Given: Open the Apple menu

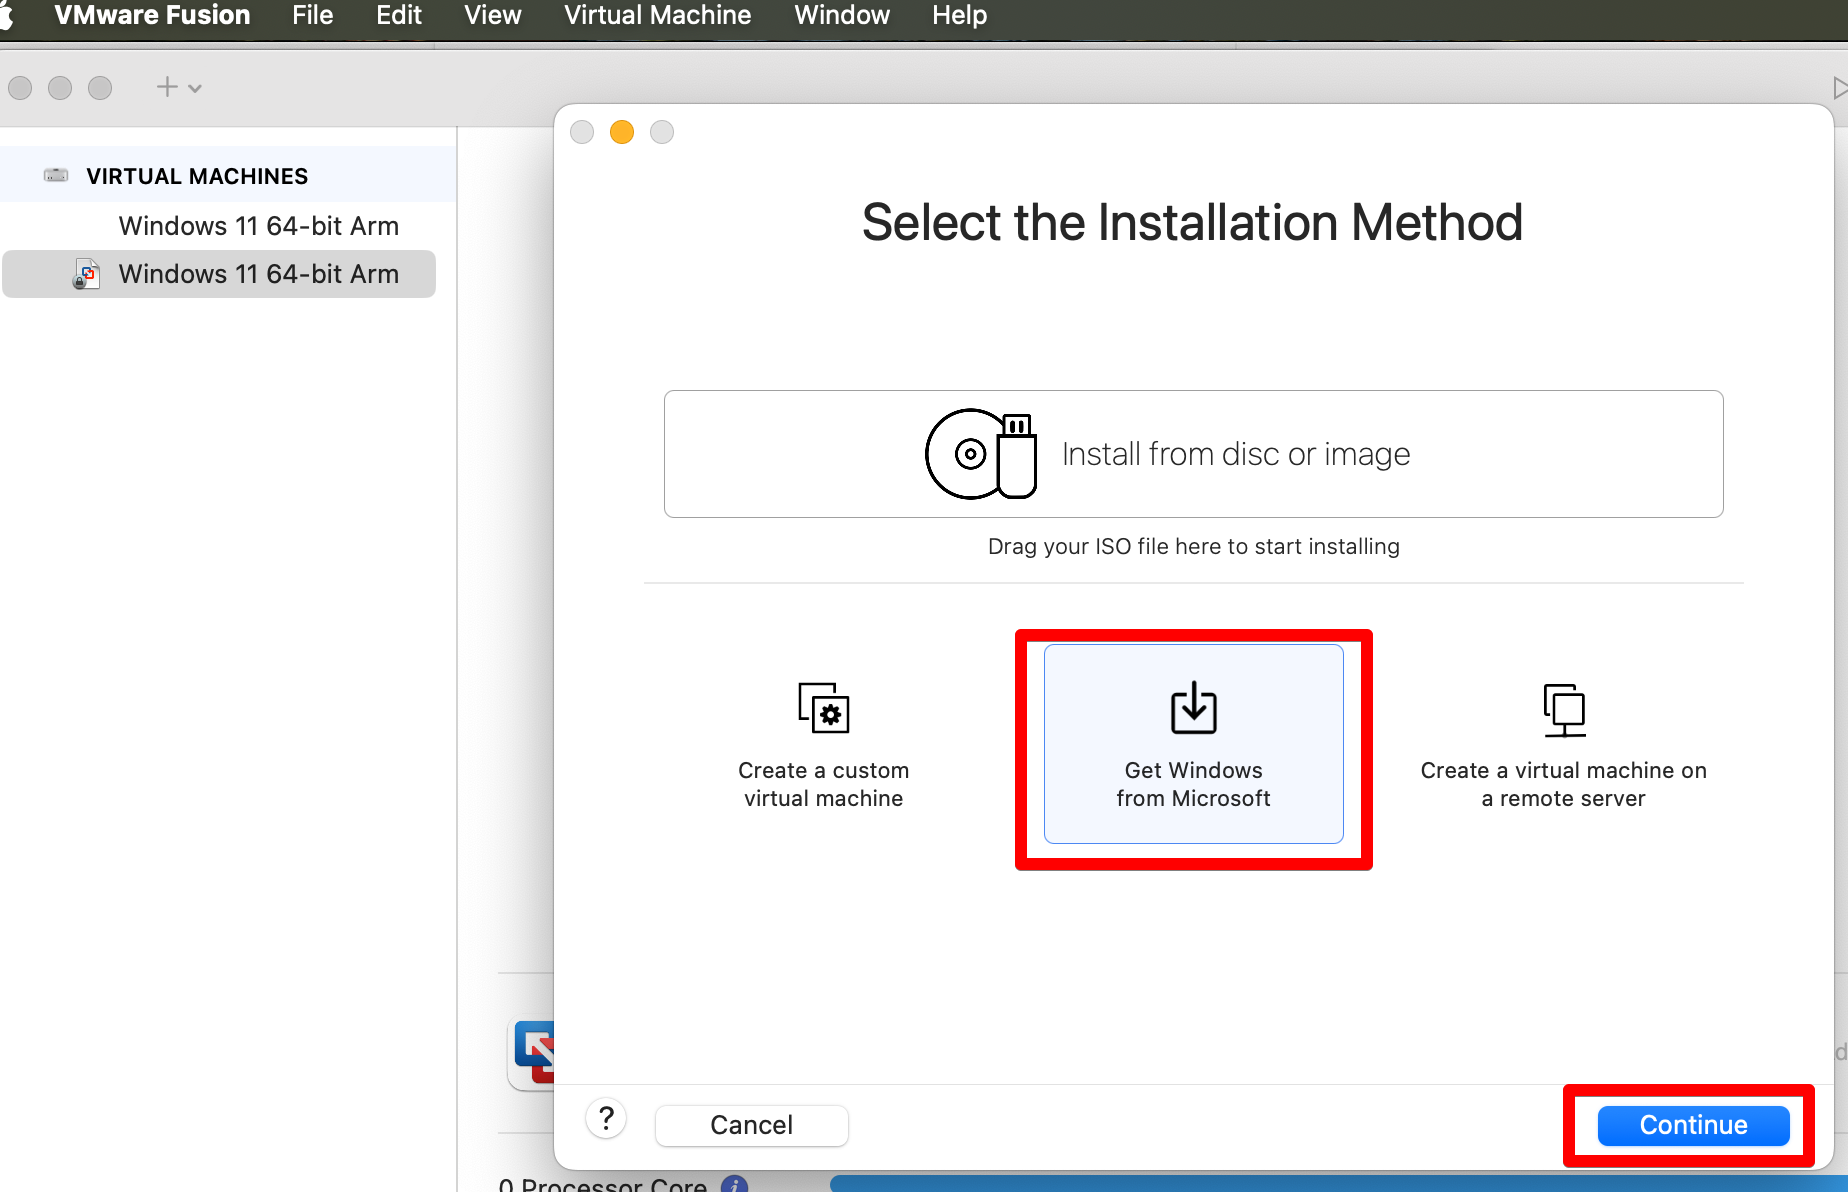Looking at the screenshot, I should tap(5, 15).
